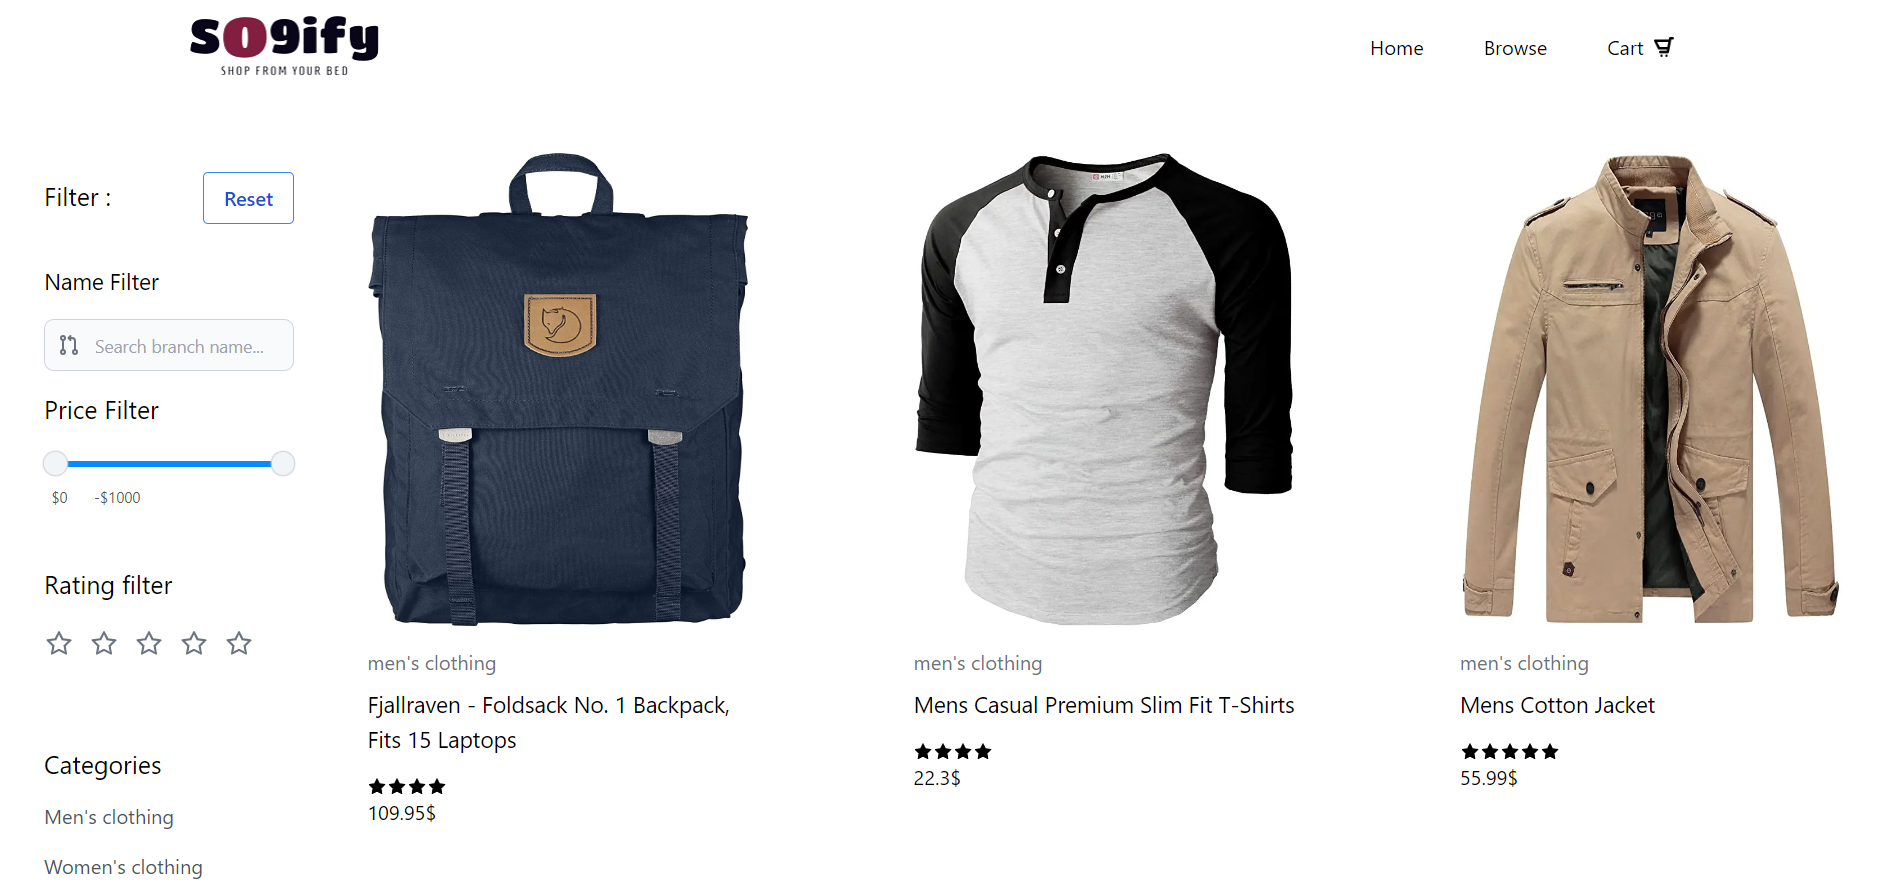Open Mens Casual Premium Slim Fit T-Shirts title
This screenshot has width=1890, height=885.
[1104, 705]
